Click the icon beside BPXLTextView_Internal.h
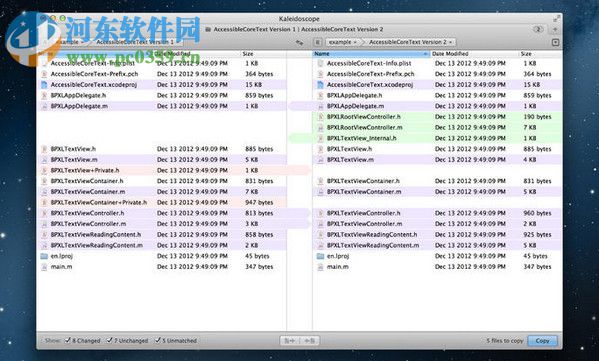 click(x=320, y=138)
